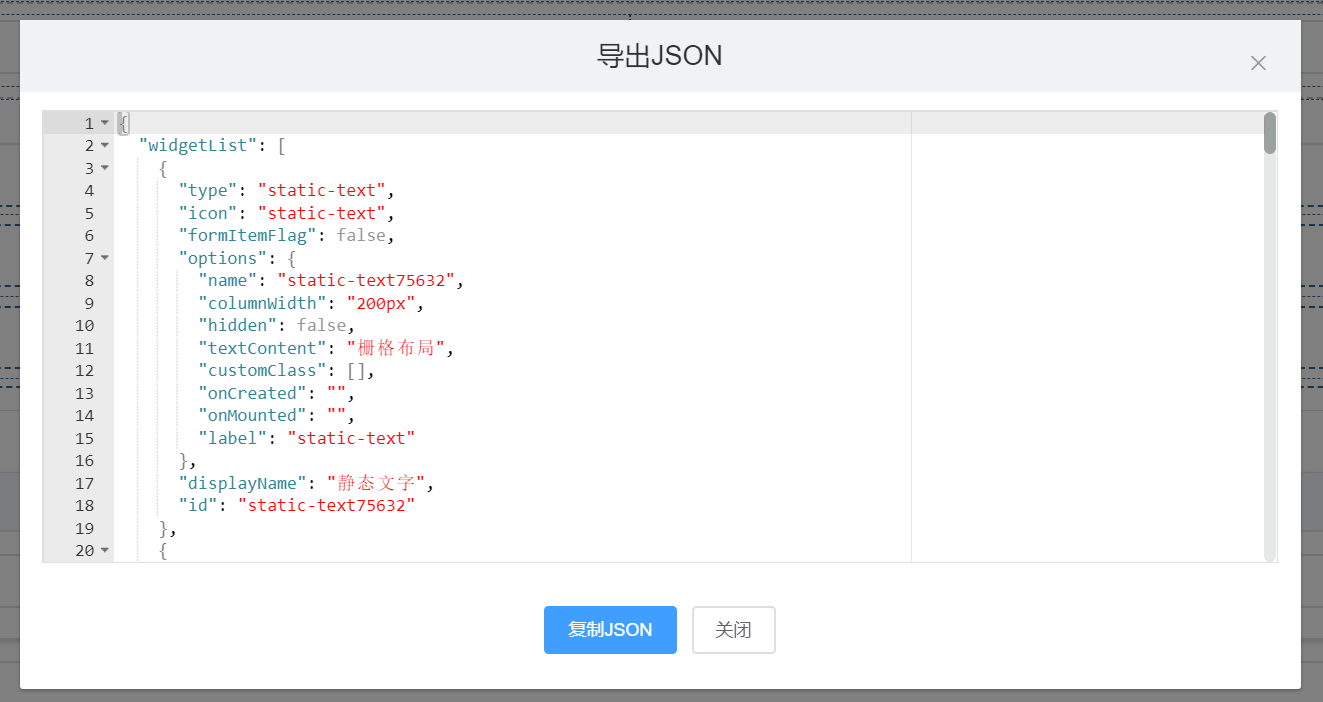Place cursor on "static-text75632" name value
This screenshot has height=702, width=1323.
(x=371, y=281)
